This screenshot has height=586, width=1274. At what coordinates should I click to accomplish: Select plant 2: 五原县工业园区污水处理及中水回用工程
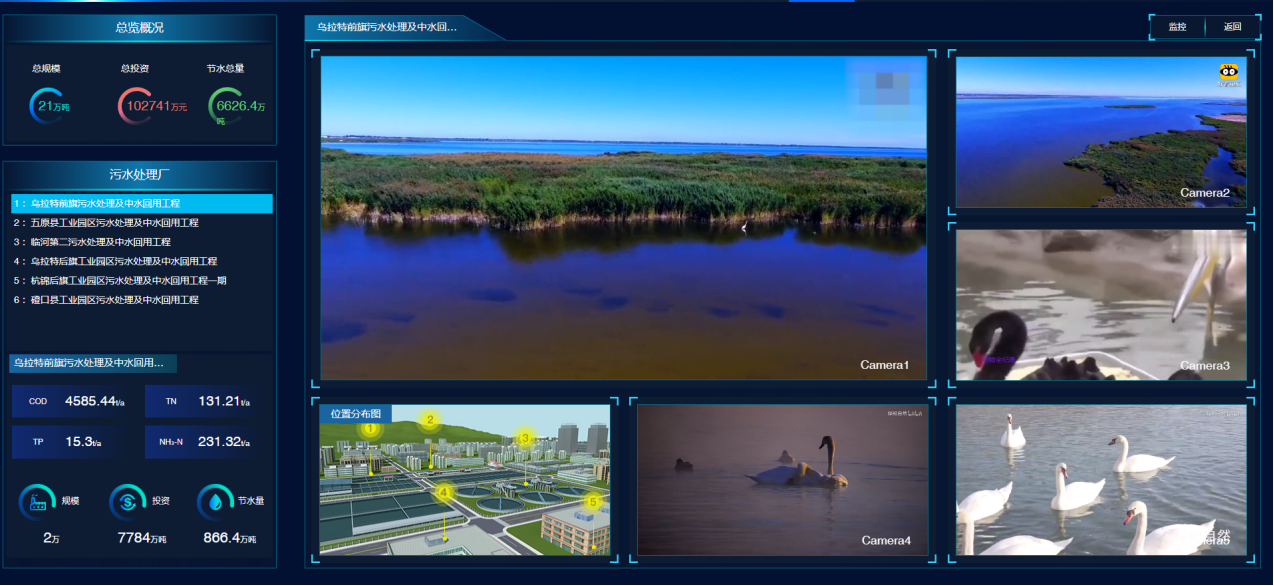(x=115, y=223)
